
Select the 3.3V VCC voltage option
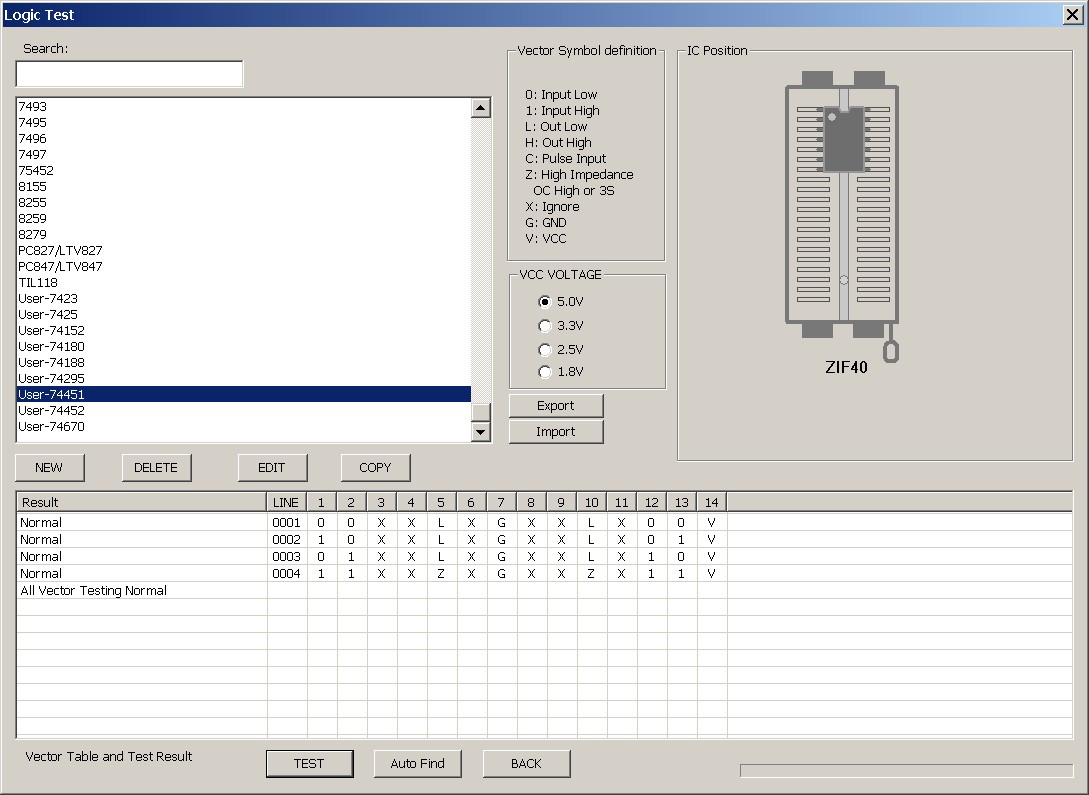click(x=545, y=326)
